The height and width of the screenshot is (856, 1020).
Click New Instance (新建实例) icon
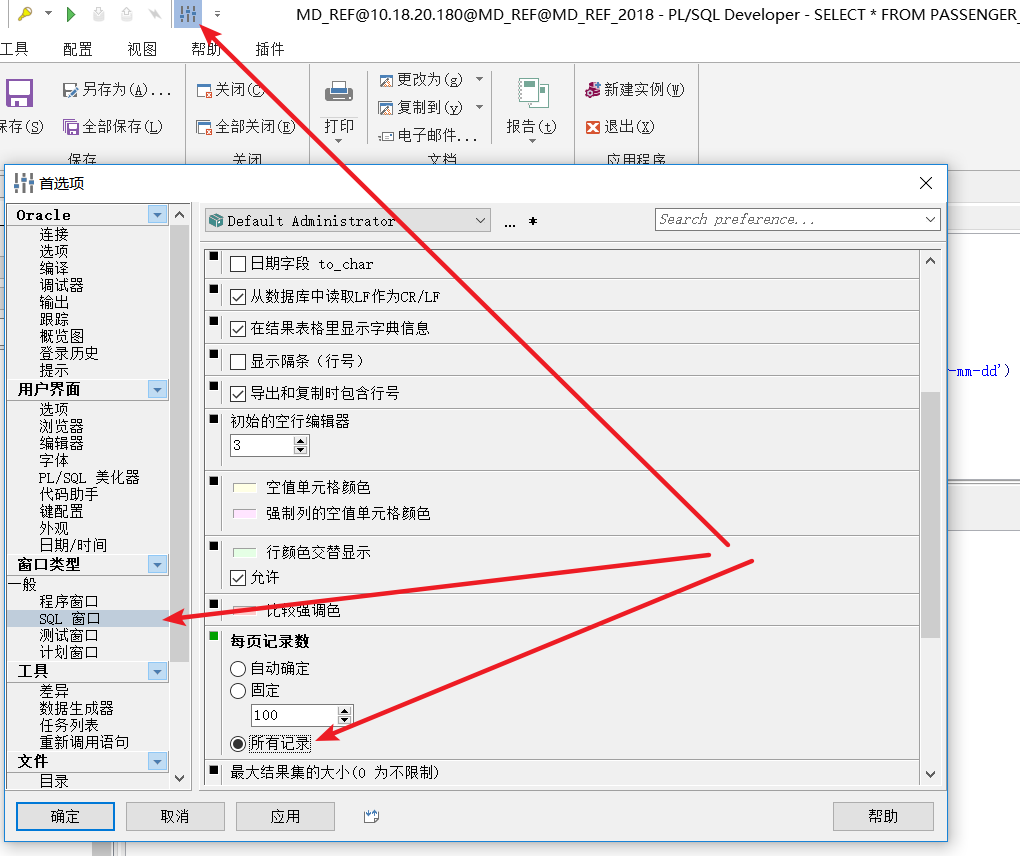pos(593,90)
